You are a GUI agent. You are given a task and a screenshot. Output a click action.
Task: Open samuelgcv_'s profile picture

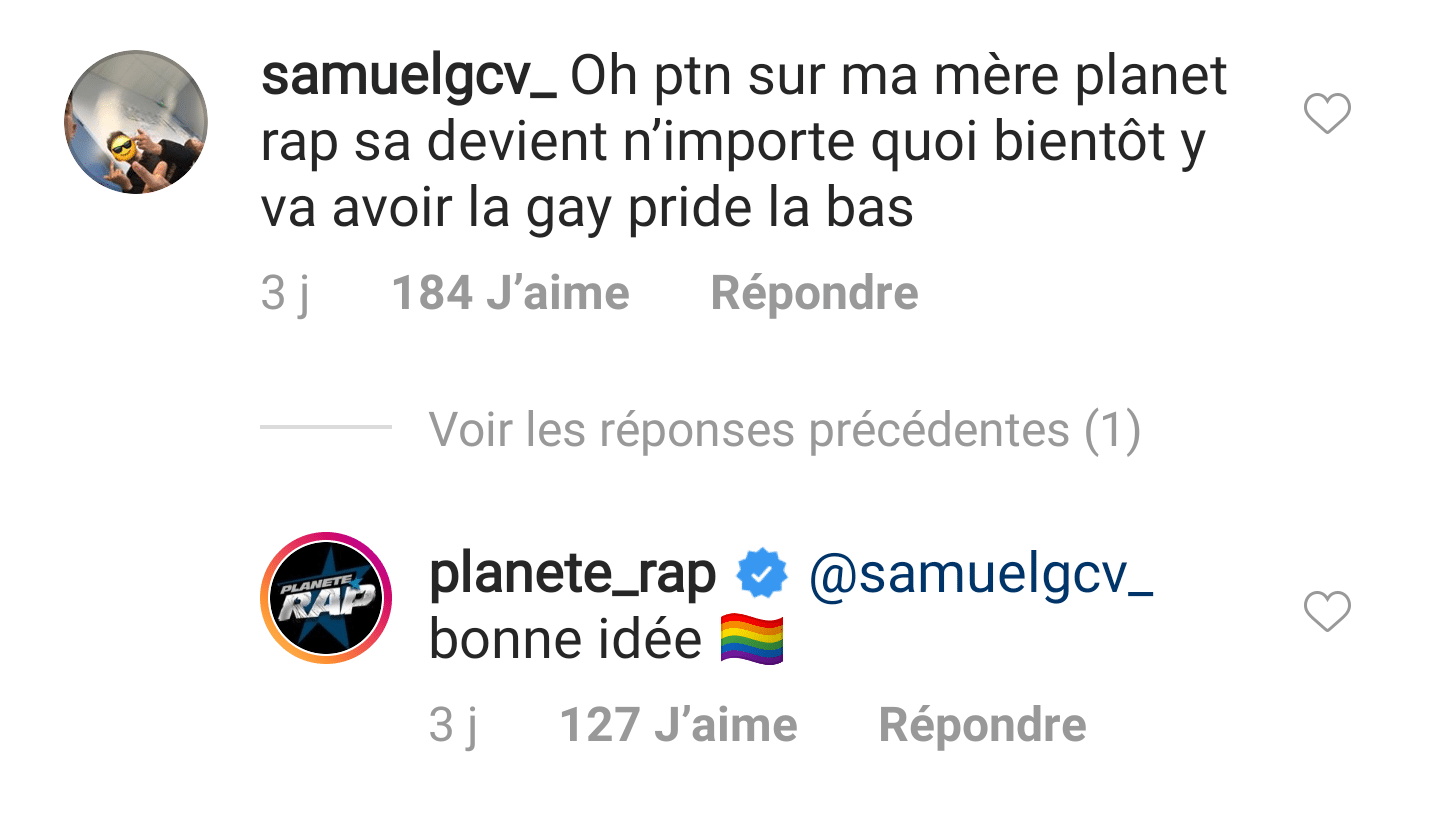pyautogui.click(x=135, y=122)
